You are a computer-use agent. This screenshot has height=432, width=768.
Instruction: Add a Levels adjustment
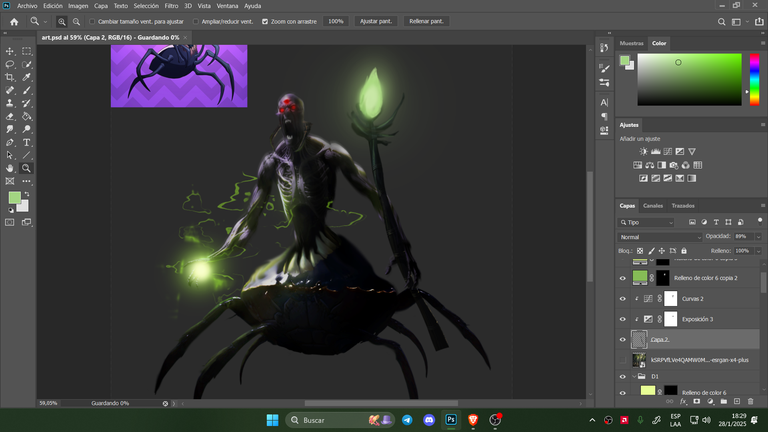coord(655,151)
